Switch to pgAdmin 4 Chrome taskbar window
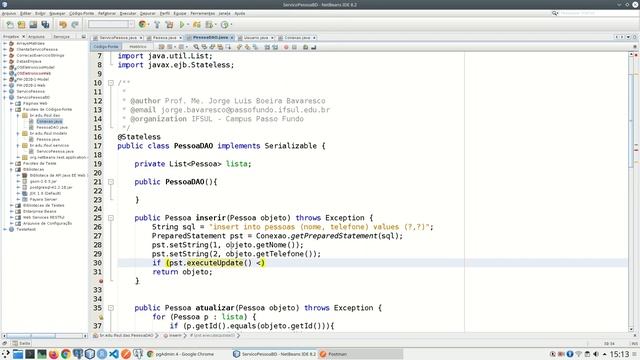This screenshot has height=360, width=640. tap(184, 354)
